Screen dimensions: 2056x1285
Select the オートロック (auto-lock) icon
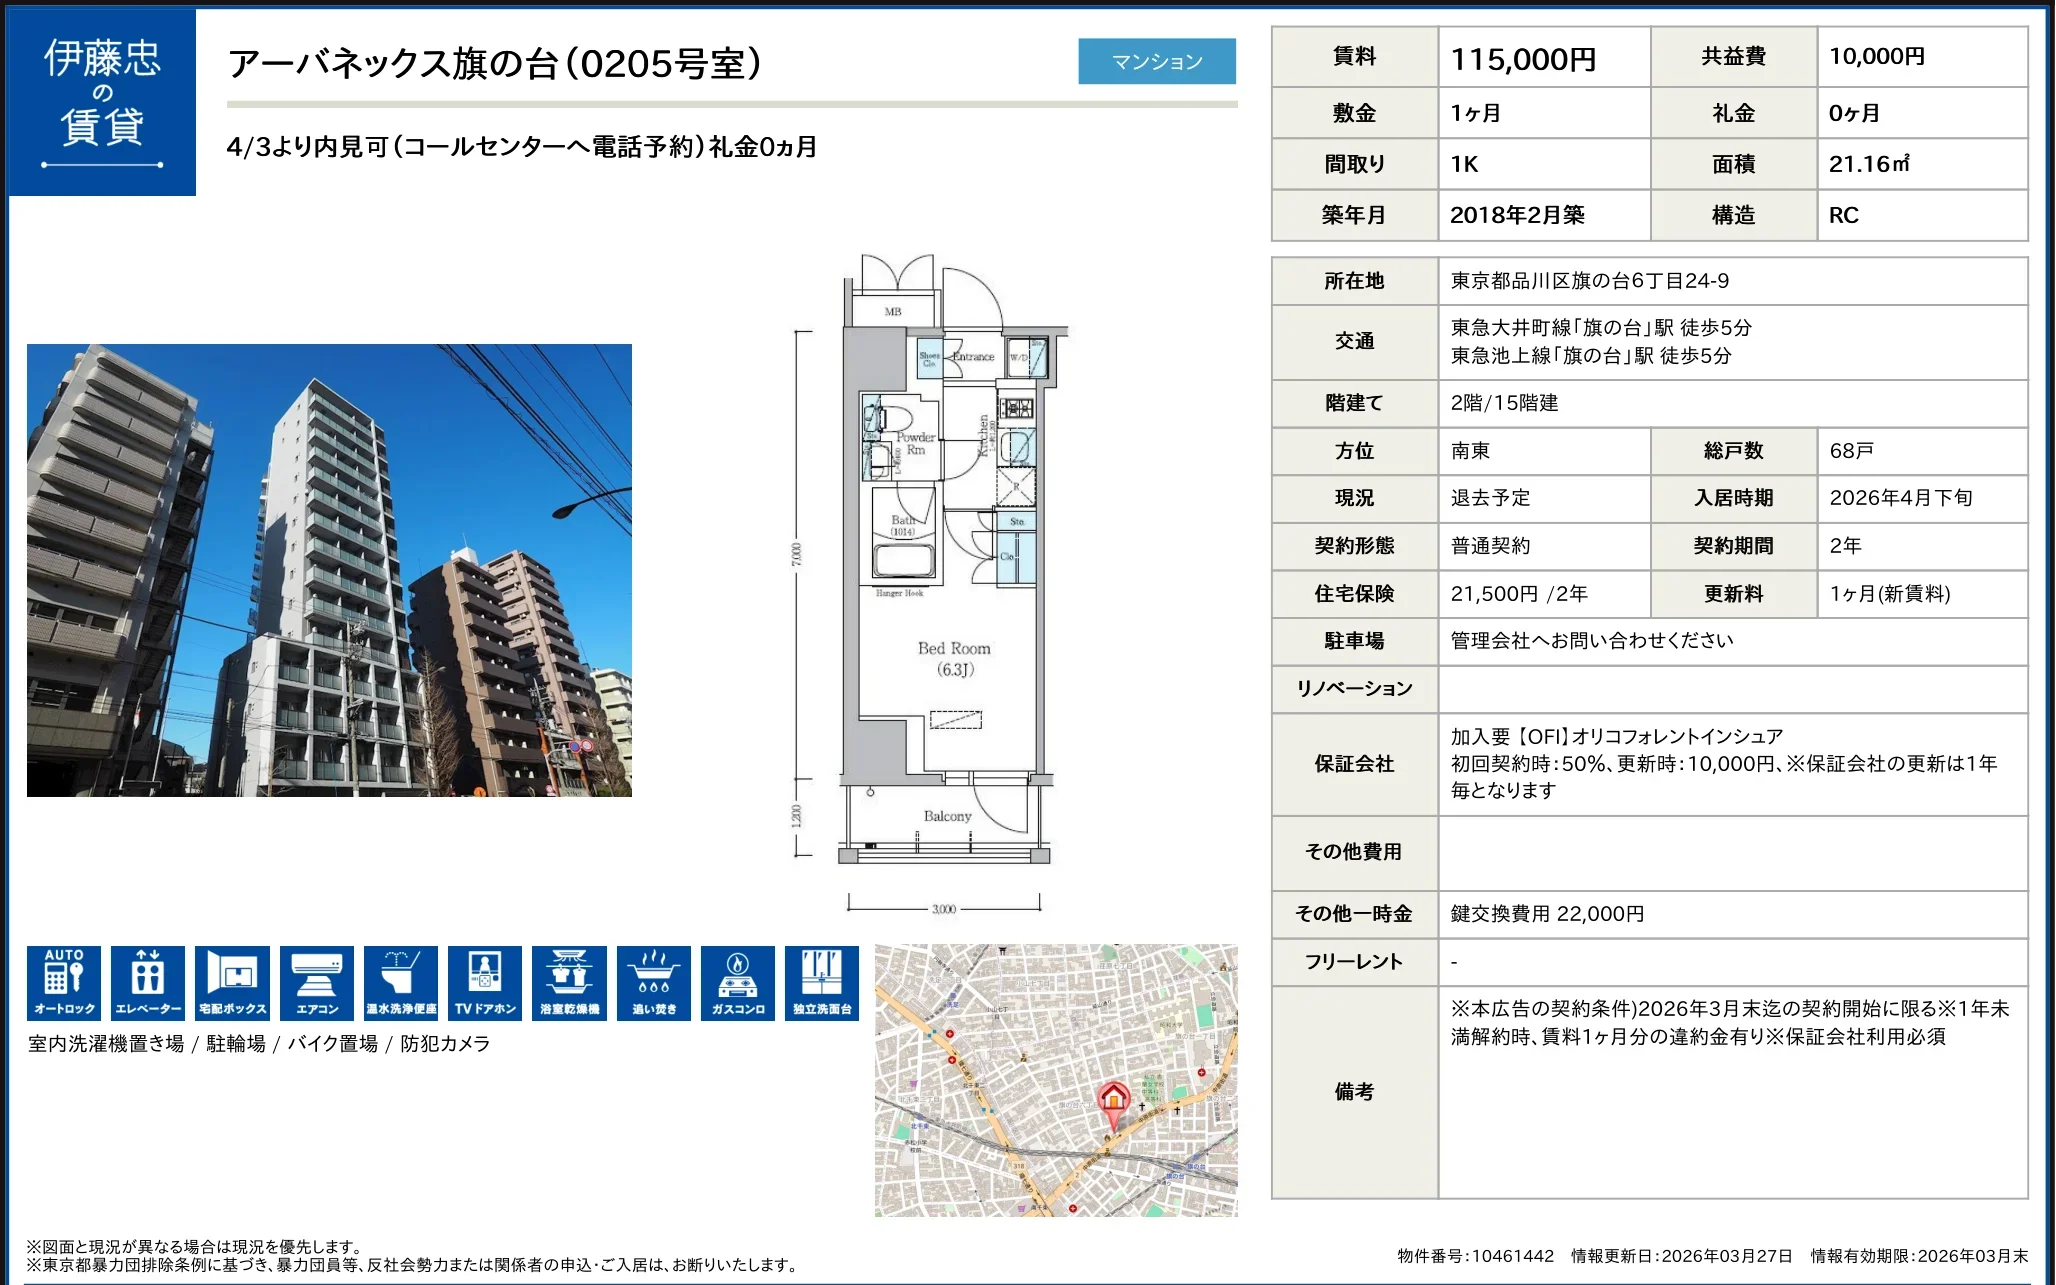coord(65,982)
